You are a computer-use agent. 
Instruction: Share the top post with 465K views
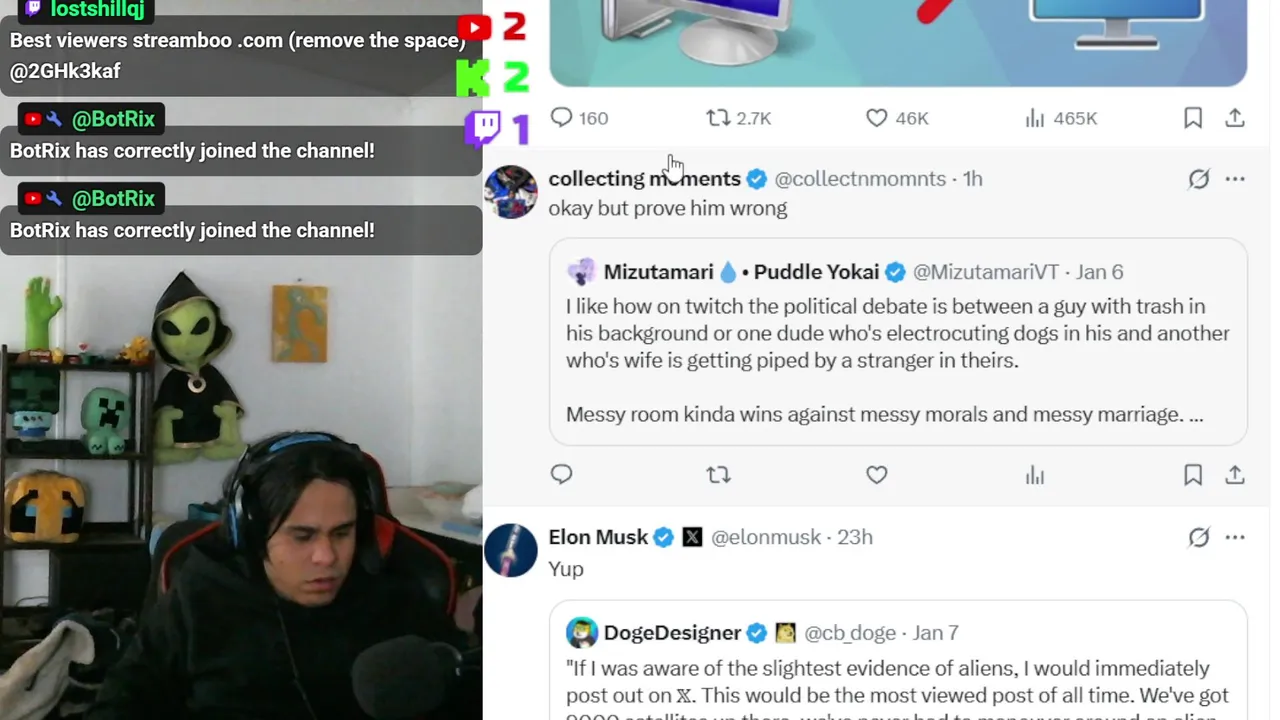coord(1235,118)
